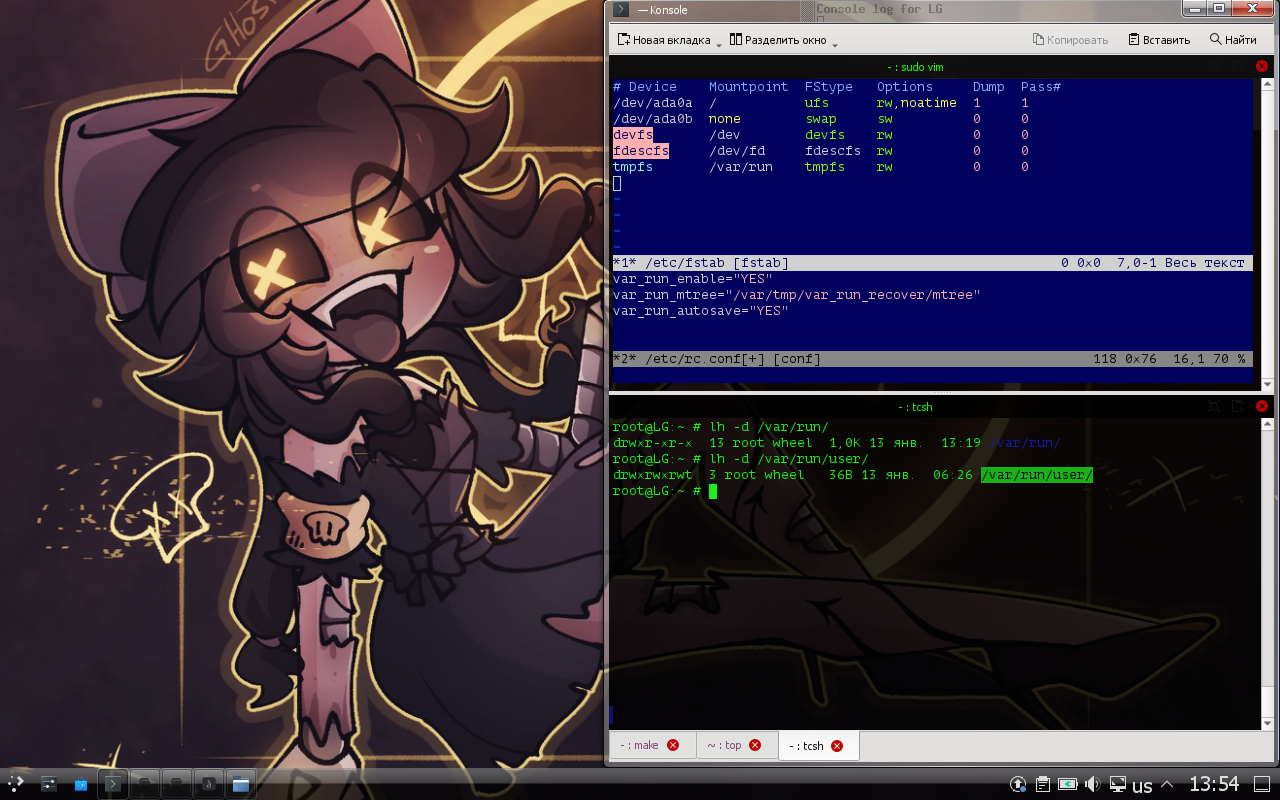This screenshot has height=800, width=1280.
Task: Open the volume tray icon
Action: pos(1093,785)
